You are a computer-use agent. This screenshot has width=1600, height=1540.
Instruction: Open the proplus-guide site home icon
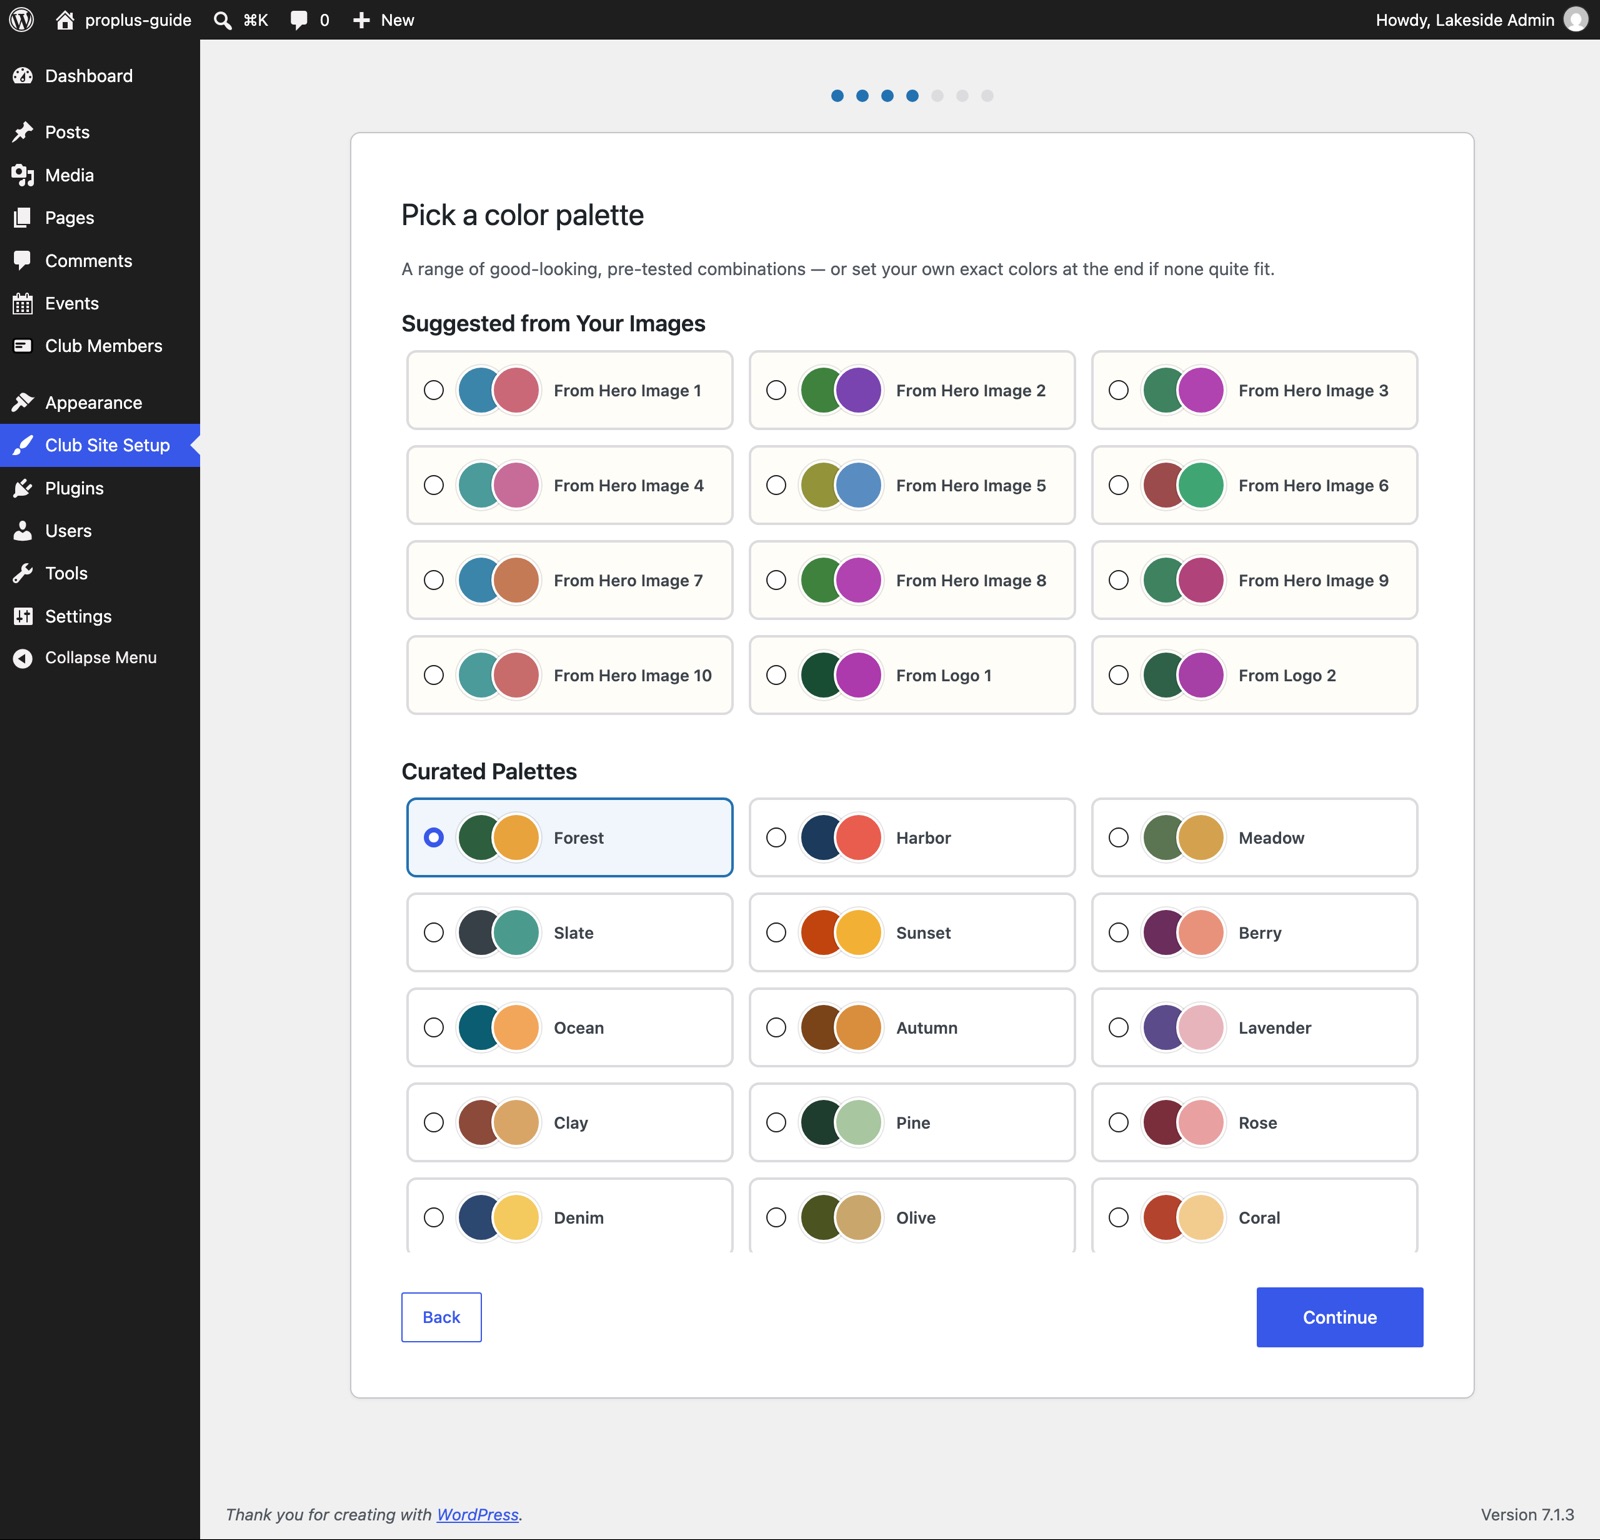[x=65, y=20]
